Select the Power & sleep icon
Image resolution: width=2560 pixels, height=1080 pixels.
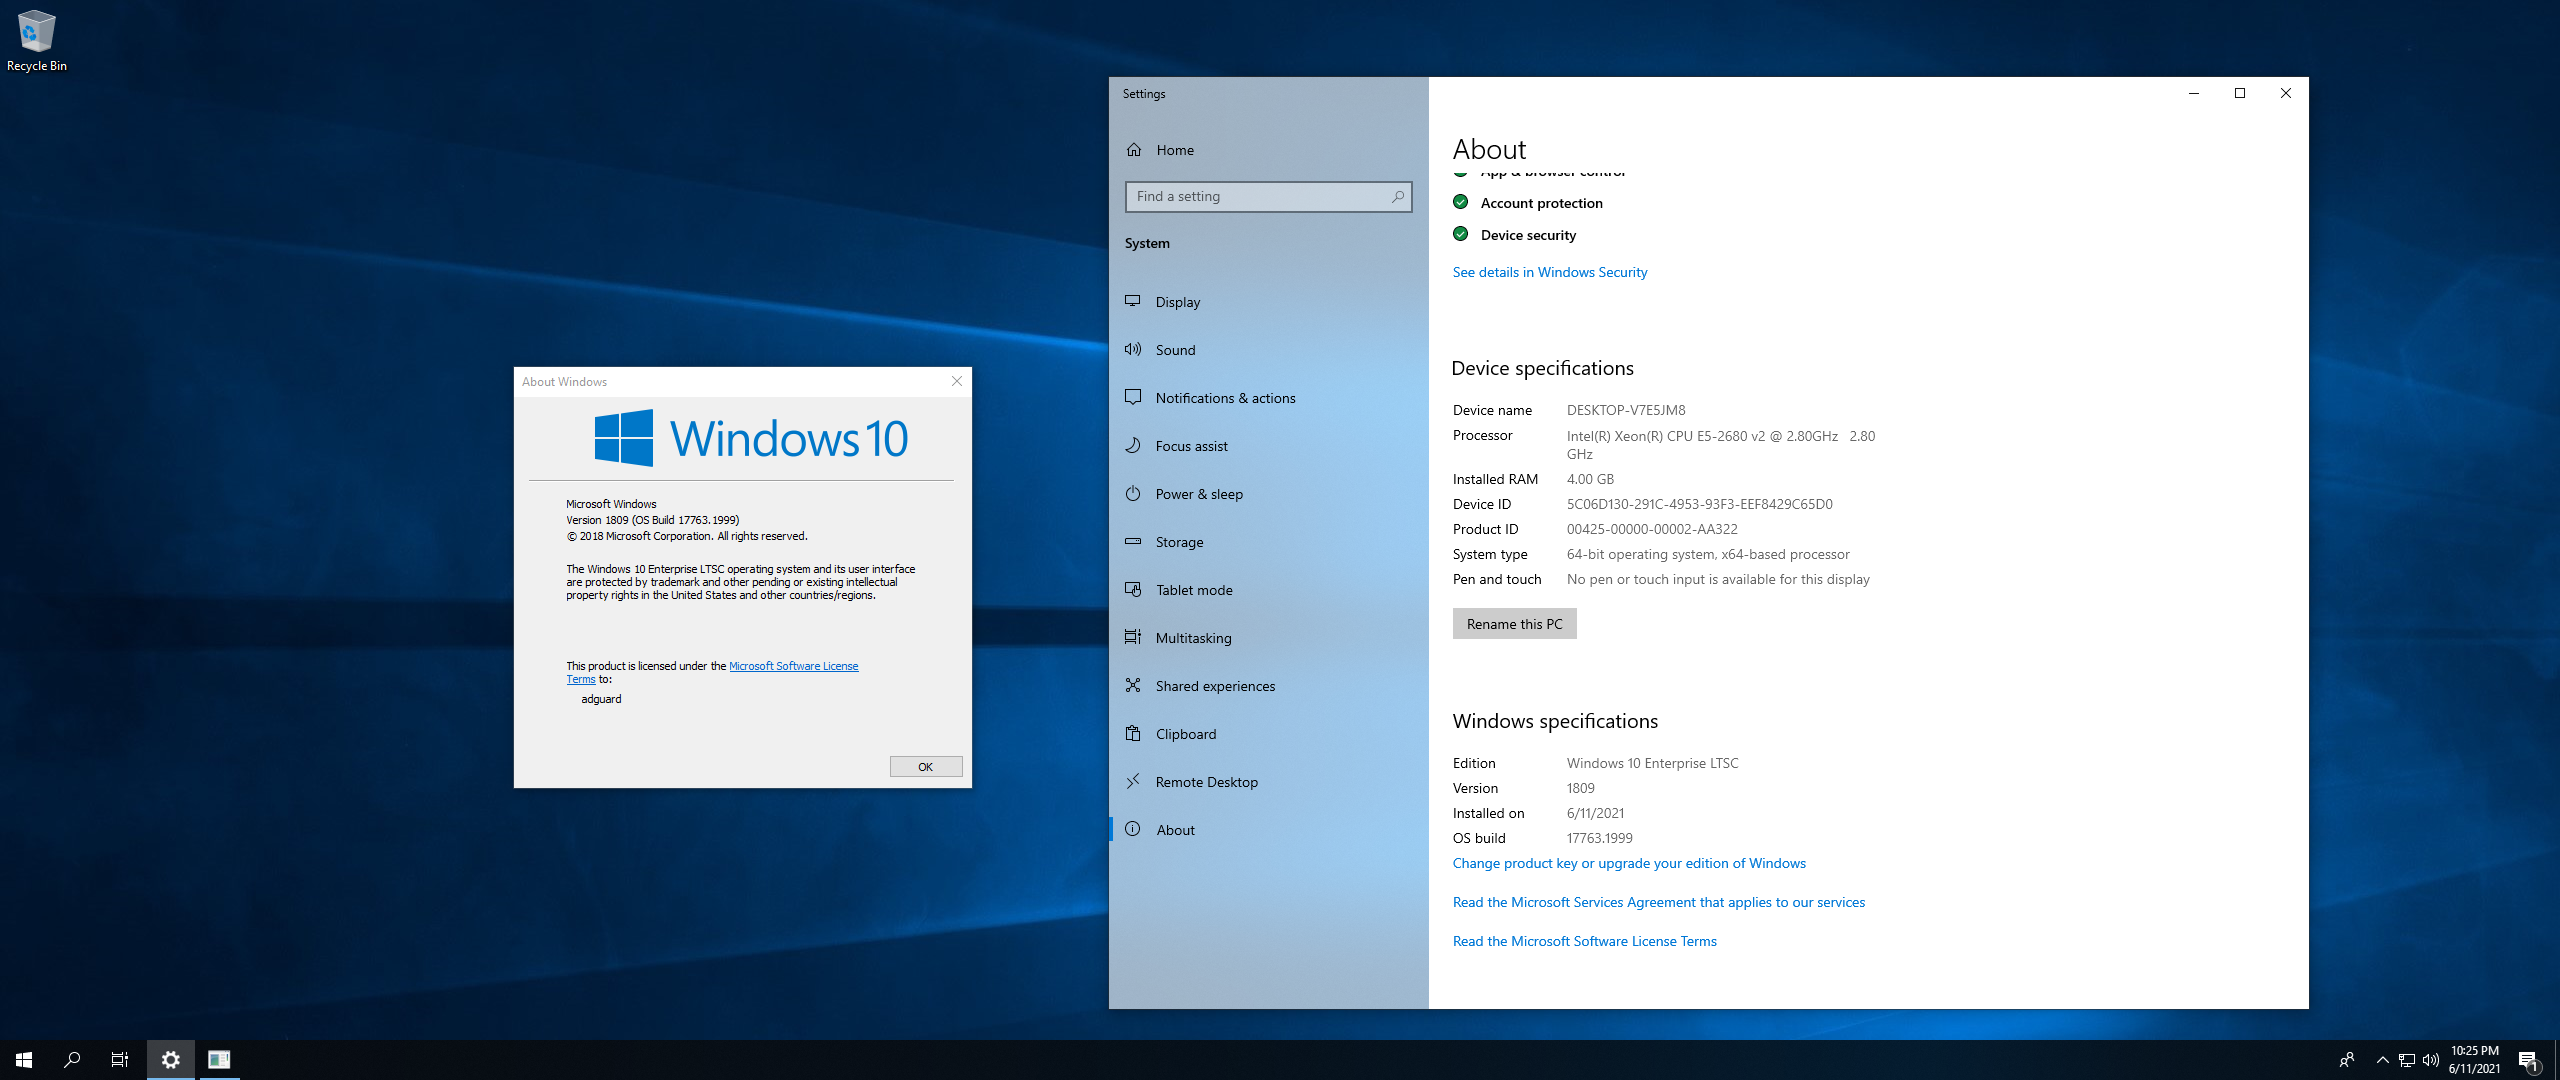[x=1133, y=493]
